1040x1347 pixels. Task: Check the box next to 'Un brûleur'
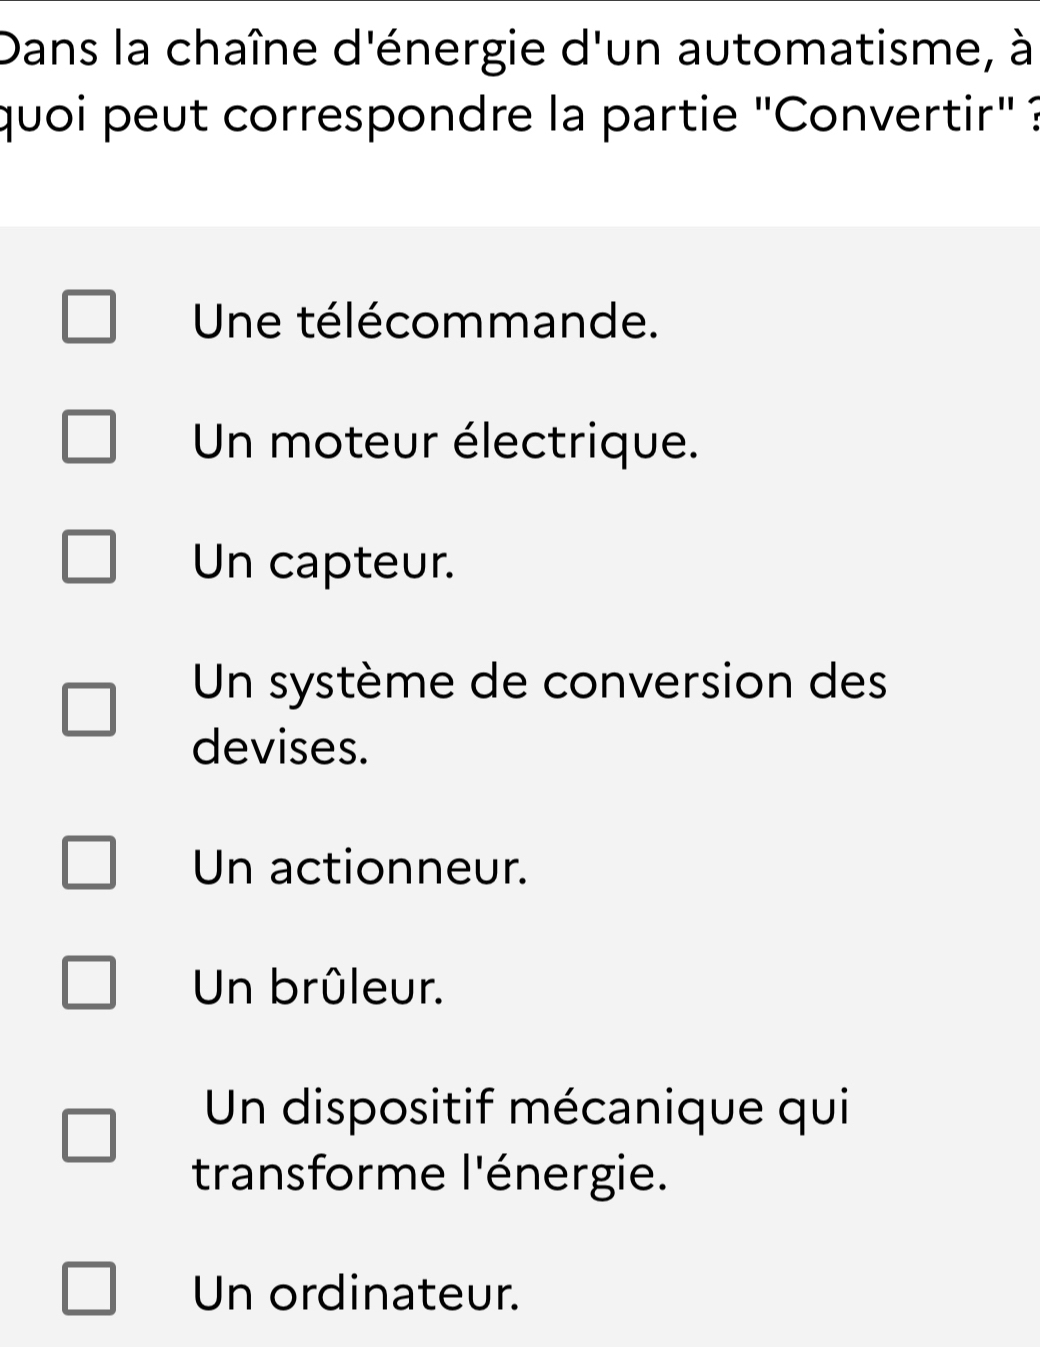pos(89,984)
